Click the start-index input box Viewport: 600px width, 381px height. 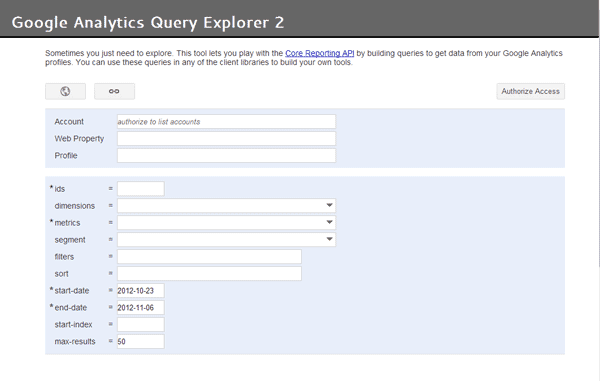(x=141, y=324)
